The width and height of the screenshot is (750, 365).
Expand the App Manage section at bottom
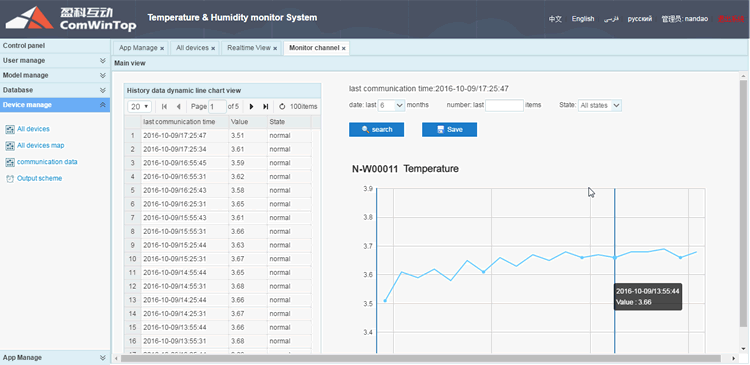tap(102, 357)
